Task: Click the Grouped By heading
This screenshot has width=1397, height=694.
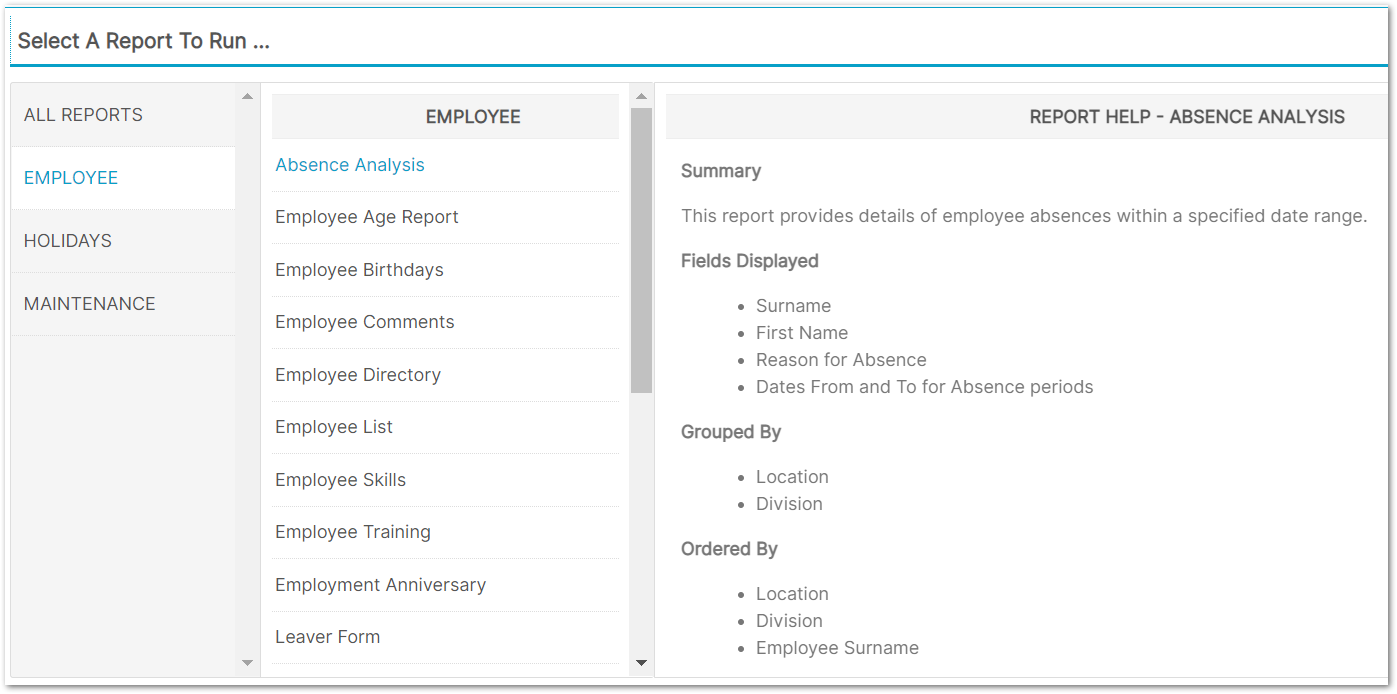Action: tap(730, 432)
